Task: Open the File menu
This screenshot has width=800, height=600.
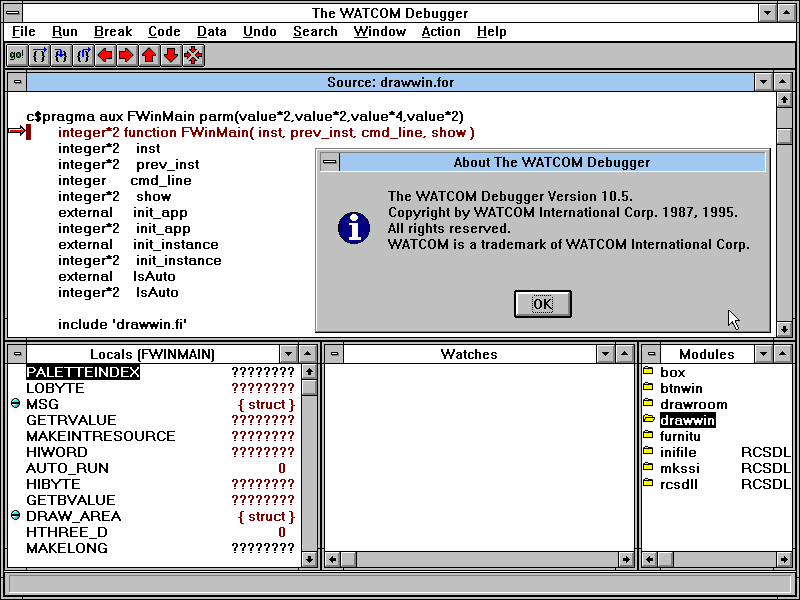Action: [23, 32]
